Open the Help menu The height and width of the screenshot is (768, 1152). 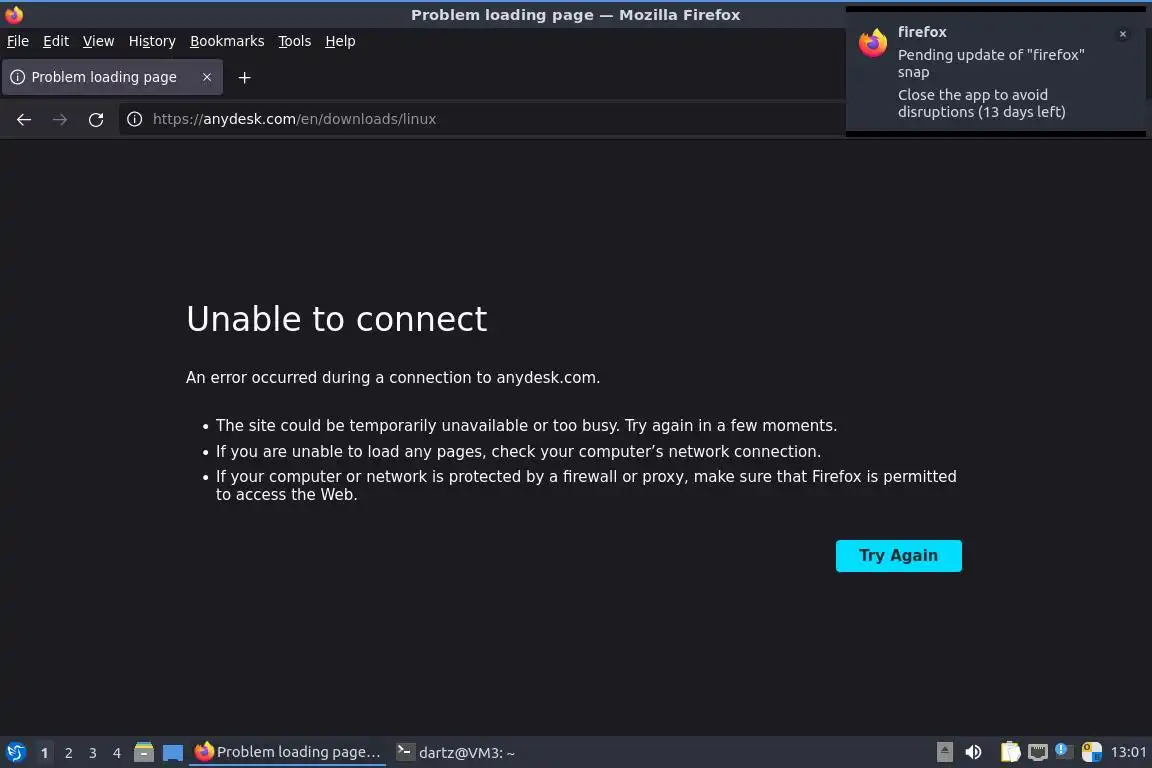tap(340, 41)
